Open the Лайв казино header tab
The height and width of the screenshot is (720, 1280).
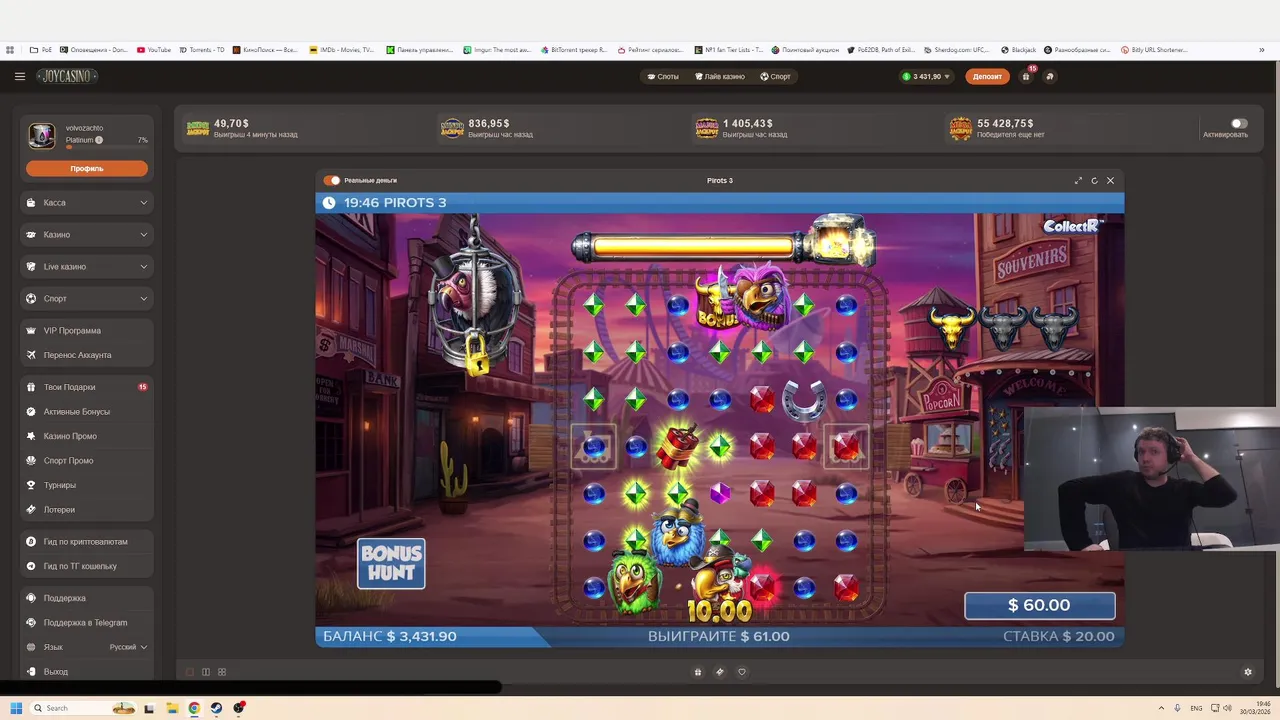(720, 76)
